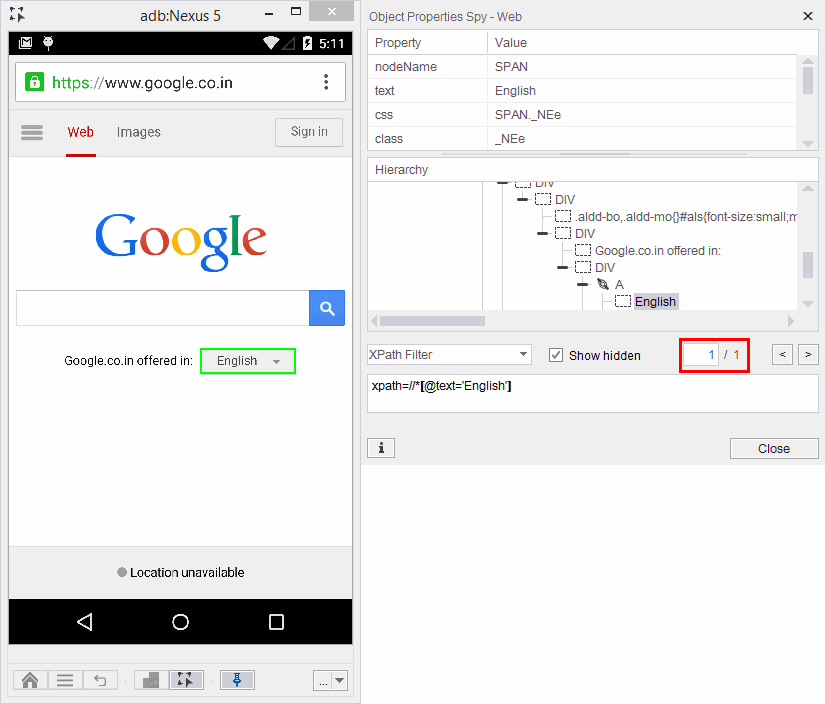Select the English node in Hierarchy
Viewport: 825px width, 704px height.
(655, 301)
